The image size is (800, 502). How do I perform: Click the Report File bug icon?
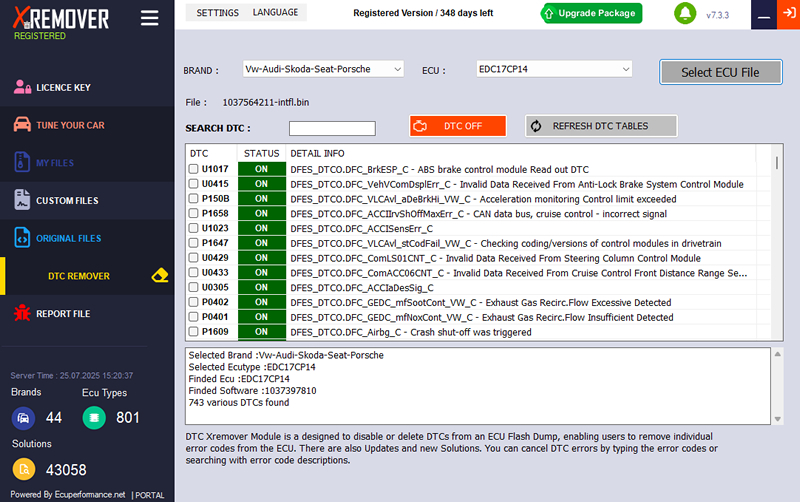click(x=22, y=313)
